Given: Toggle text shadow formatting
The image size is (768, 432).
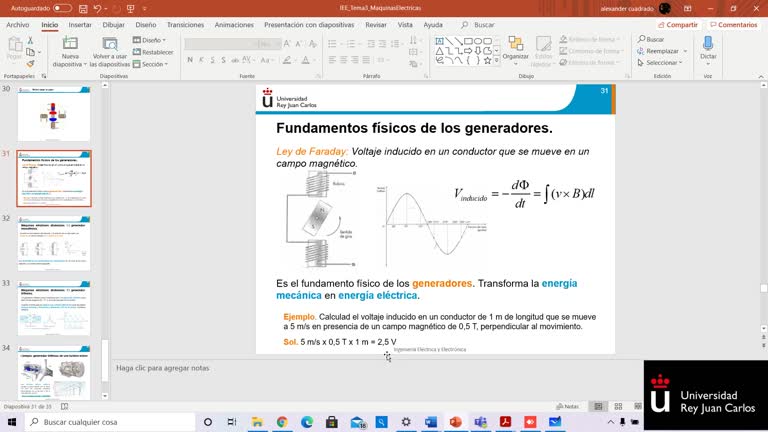Looking at the screenshot, I should click(x=224, y=60).
